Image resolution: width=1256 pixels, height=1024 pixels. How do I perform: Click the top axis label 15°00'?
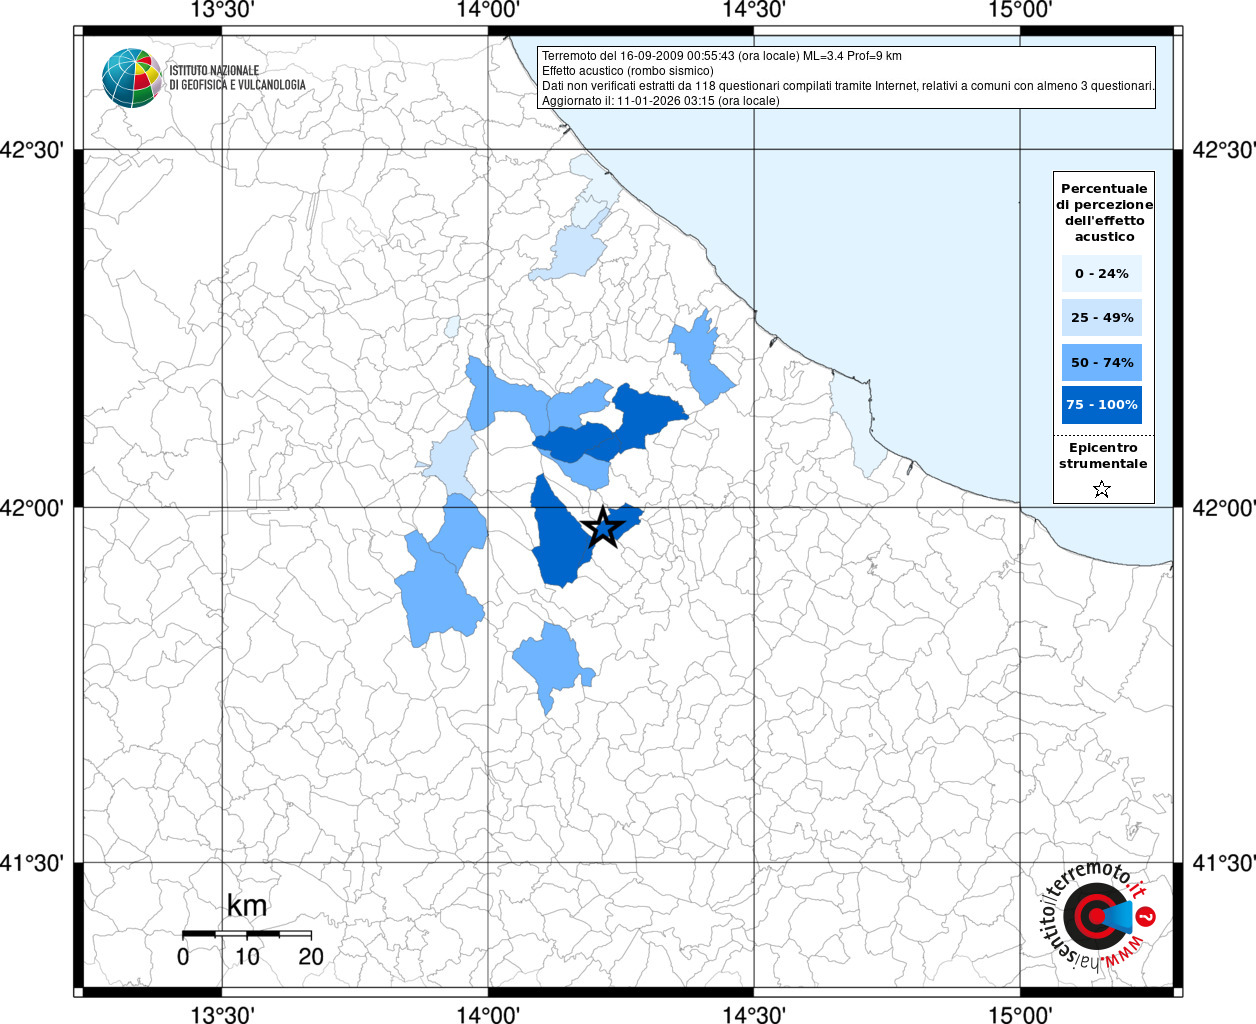[1020, 10]
